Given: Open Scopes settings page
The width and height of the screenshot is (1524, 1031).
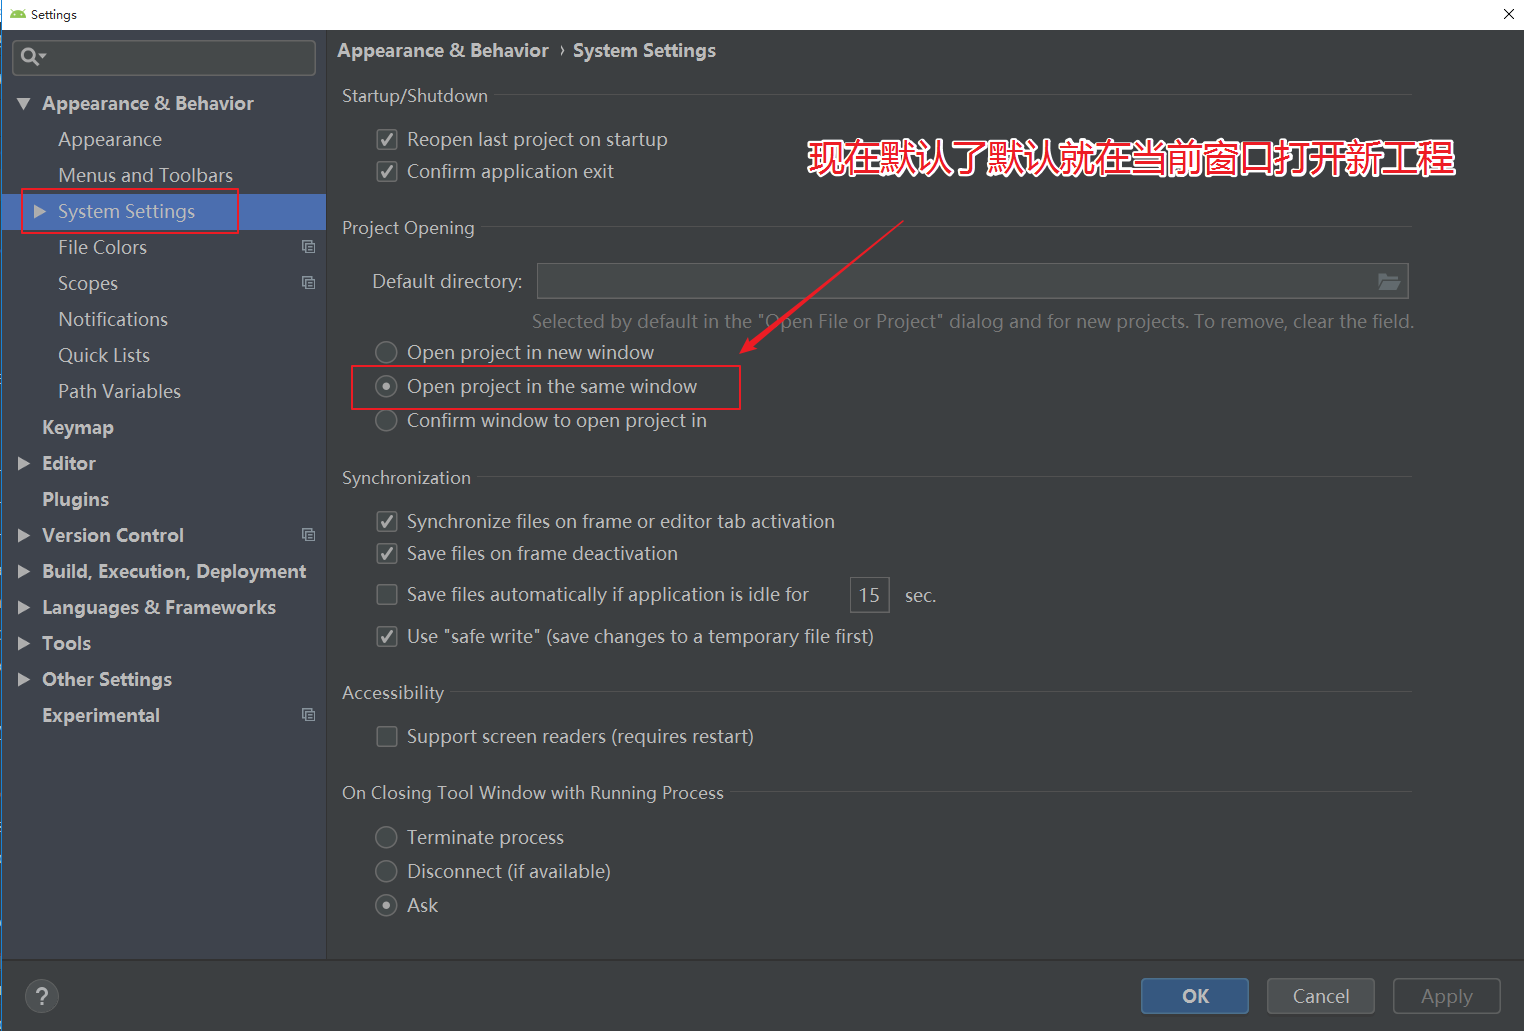Looking at the screenshot, I should pos(88,283).
